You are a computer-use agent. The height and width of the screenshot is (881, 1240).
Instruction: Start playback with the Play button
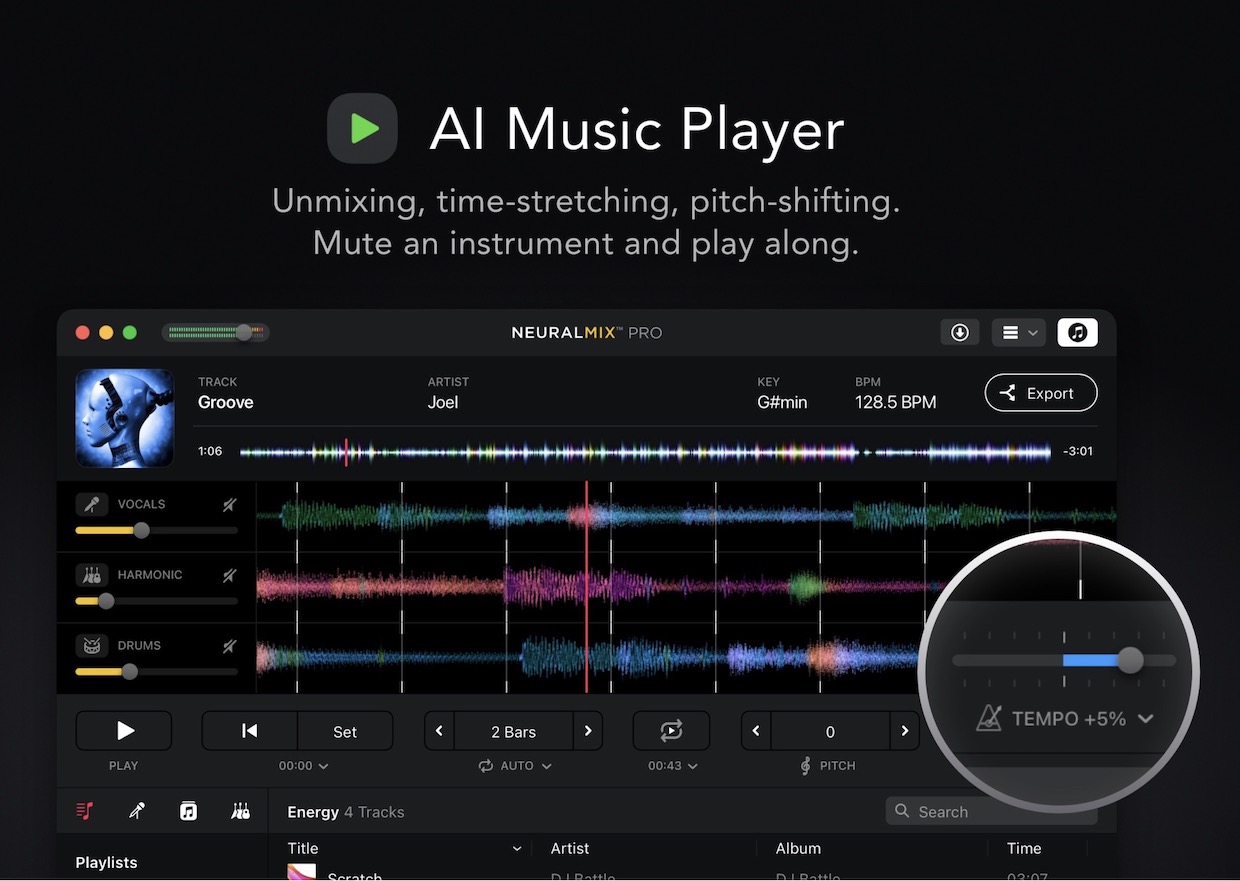(x=124, y=731)
